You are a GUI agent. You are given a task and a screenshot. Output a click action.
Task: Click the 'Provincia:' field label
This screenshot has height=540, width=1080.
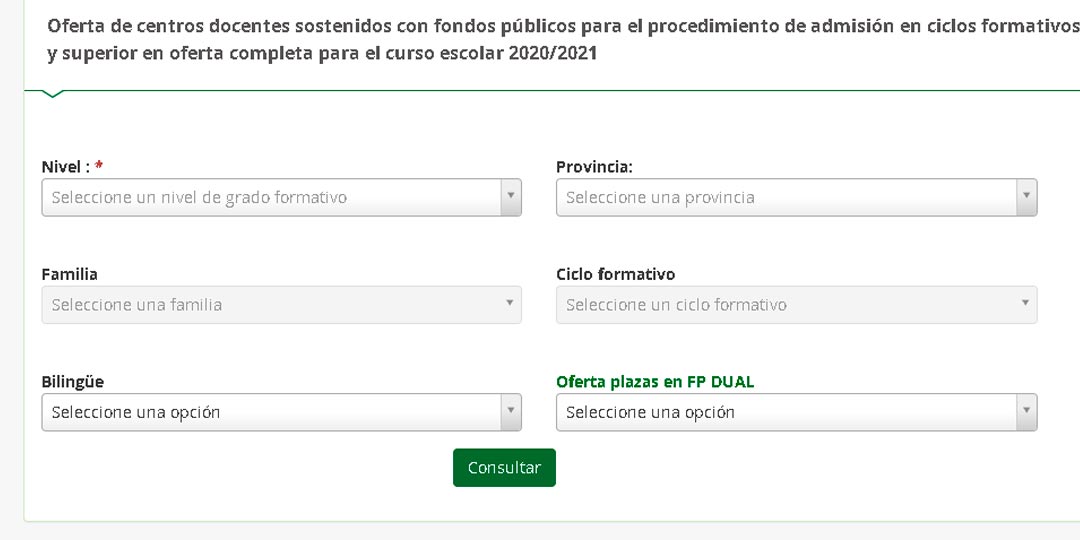[x=594, y=167]
